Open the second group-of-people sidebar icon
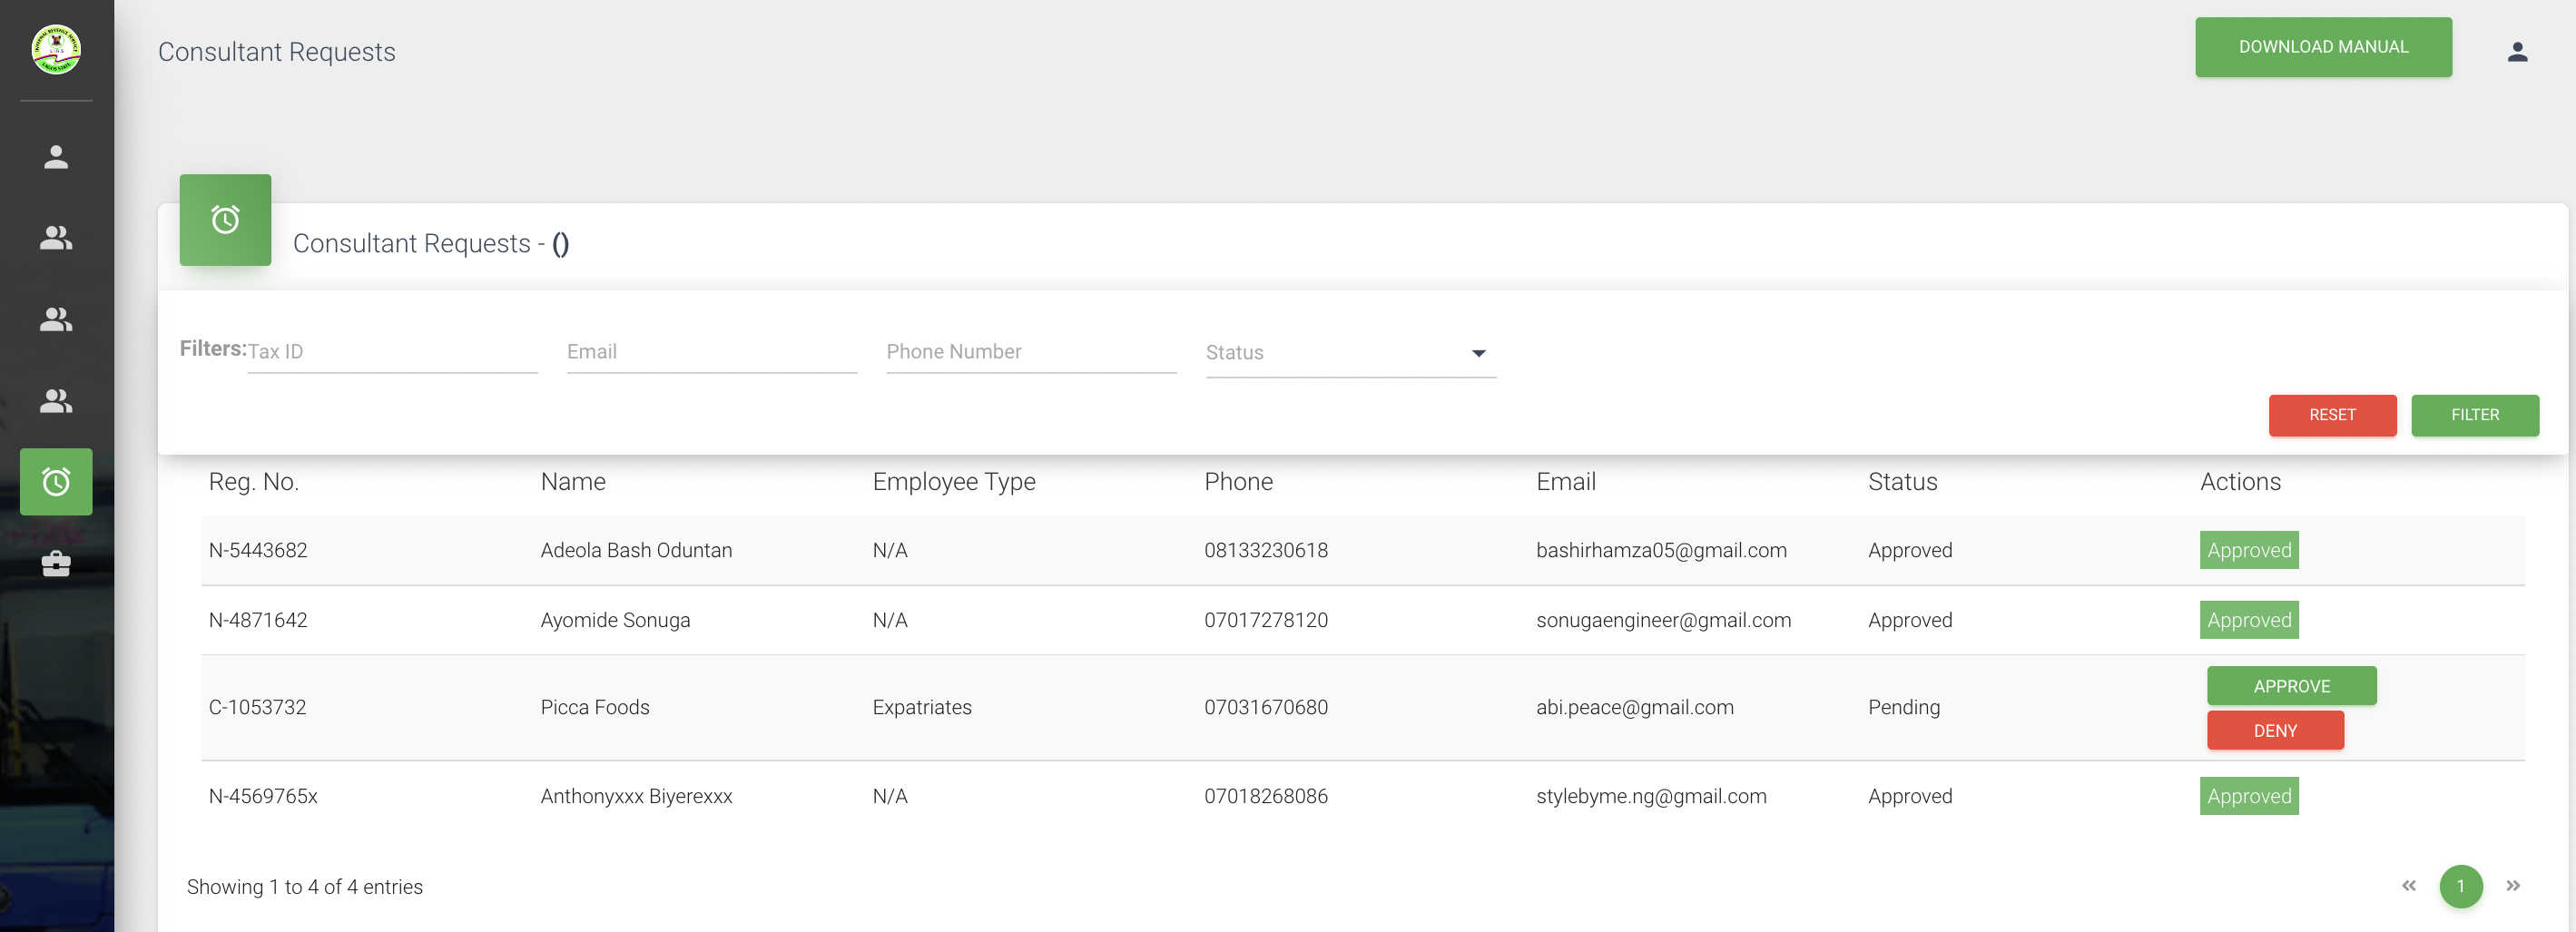 coord(56,320)
